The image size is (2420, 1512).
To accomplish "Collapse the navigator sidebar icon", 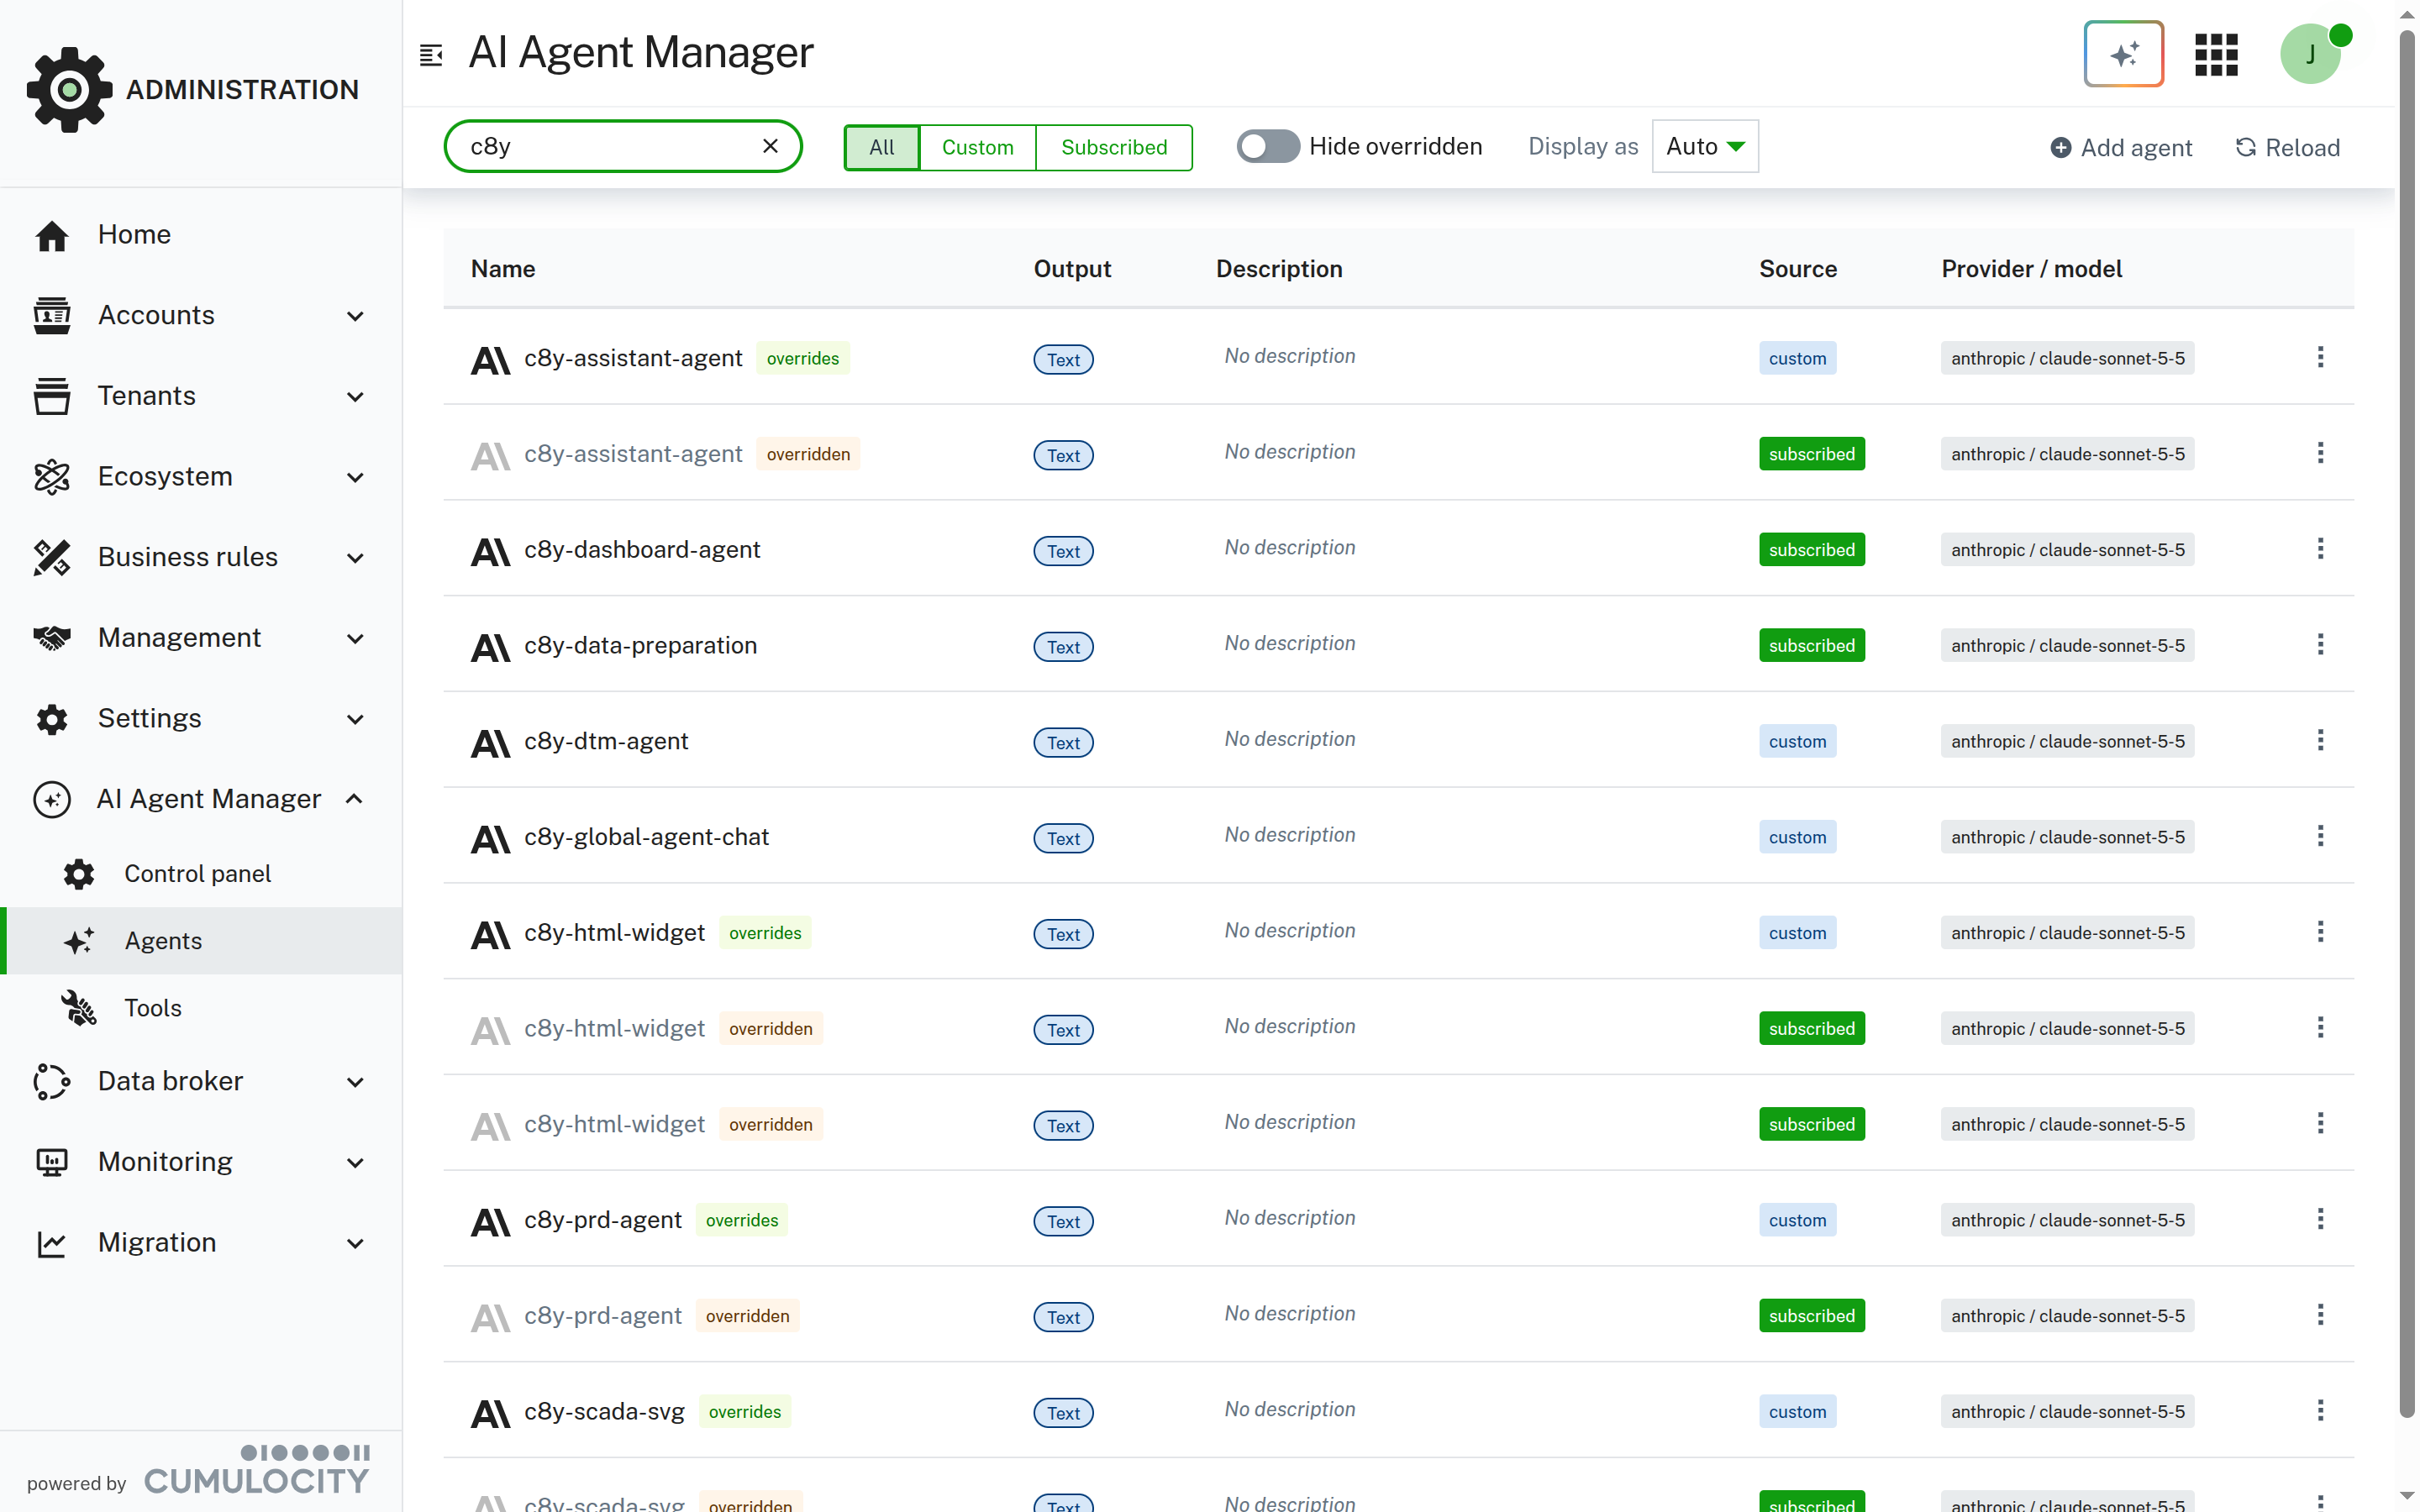I will click(431, 55).
